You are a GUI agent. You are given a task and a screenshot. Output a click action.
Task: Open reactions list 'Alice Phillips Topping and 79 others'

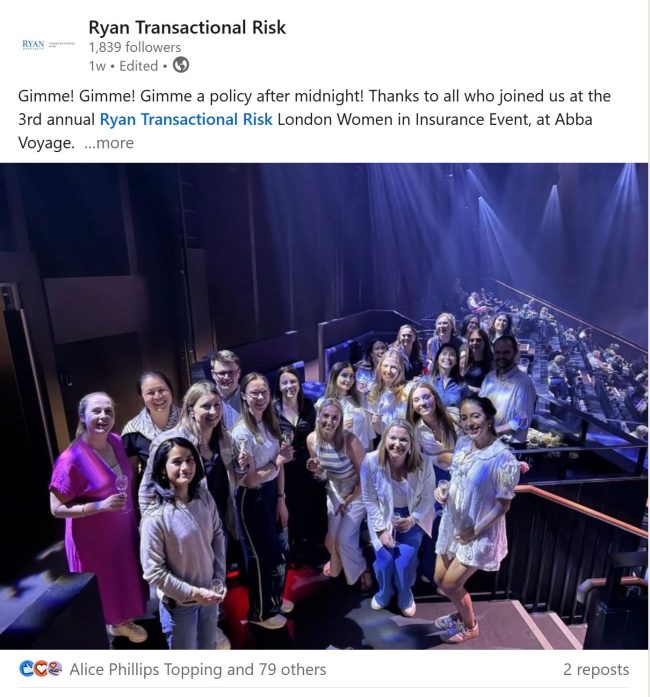pyautogui.click(x=197, y=669)
